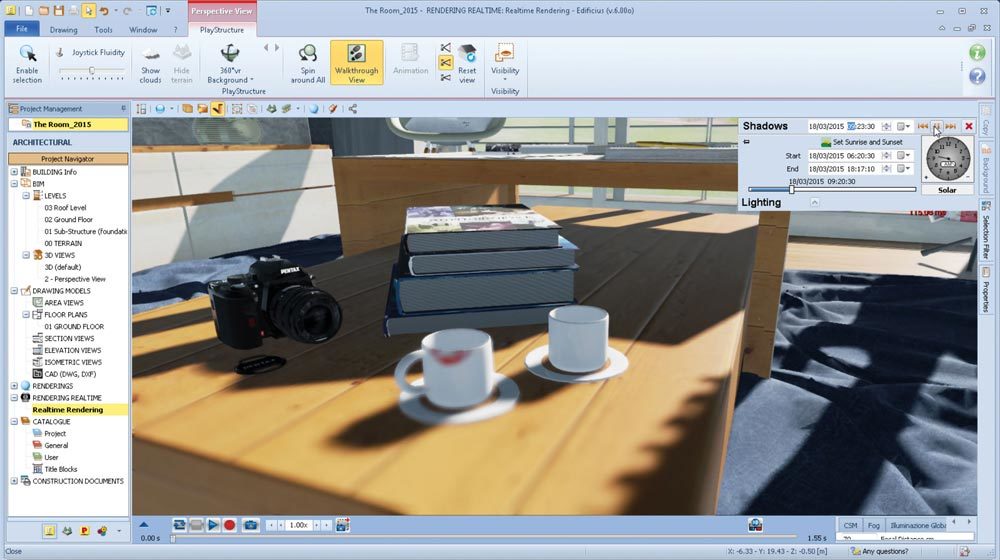Viewport: 1000px width, 560px height.
Task: Adjust the Joystick Fluidity slider
Action: click(92, 71)
